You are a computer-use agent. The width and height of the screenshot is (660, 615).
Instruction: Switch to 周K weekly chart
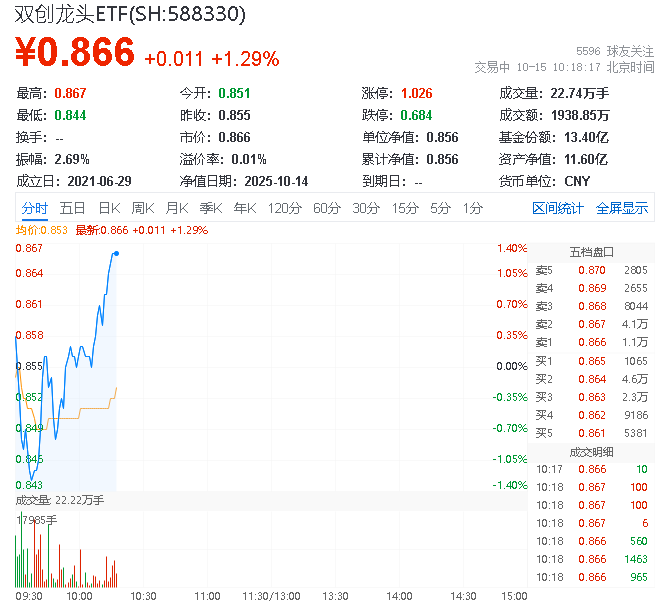coord(143,208)
